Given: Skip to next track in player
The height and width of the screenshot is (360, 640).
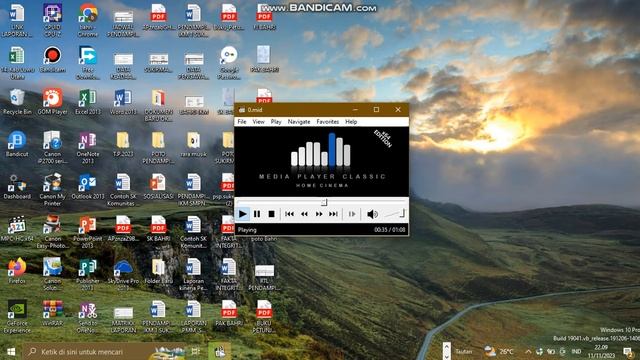Looking at the screenshot, I should [333, 214].
